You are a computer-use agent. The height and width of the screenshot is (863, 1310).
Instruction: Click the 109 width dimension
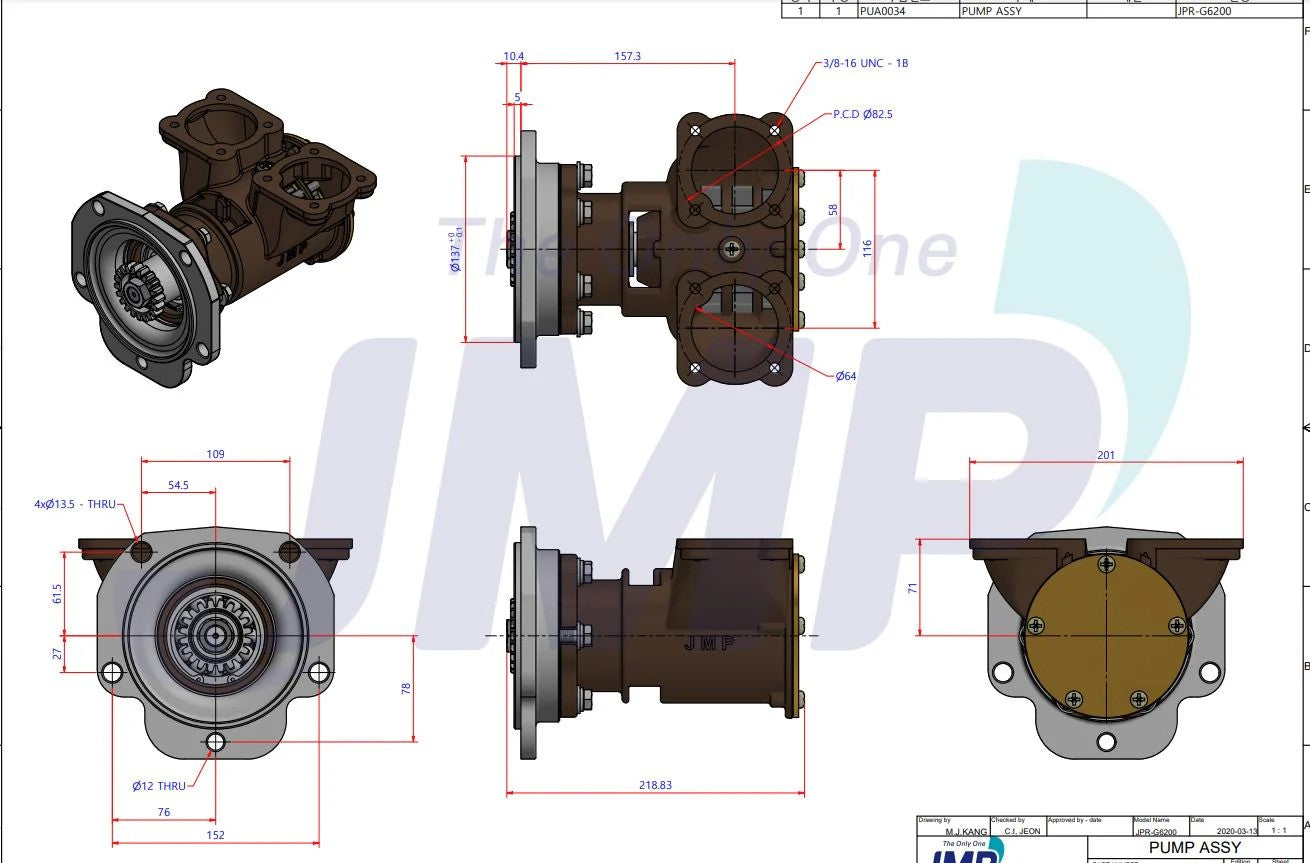(215, 454)
